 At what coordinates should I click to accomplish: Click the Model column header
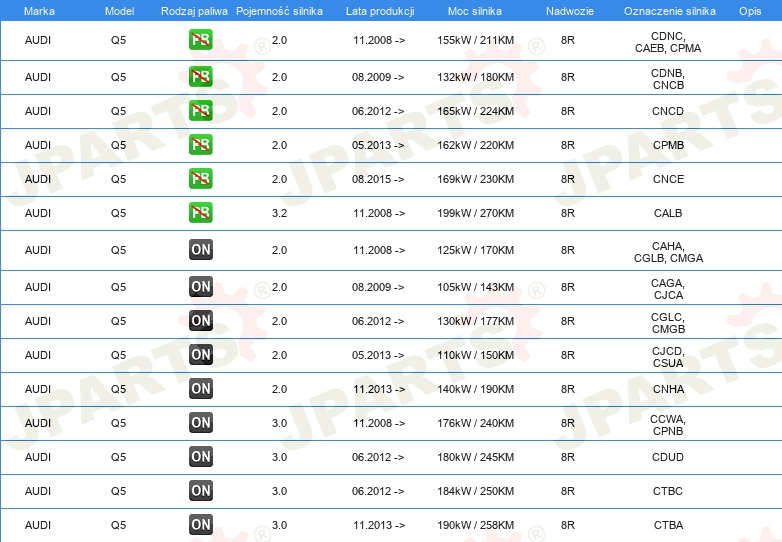click(x=119, y=11)
